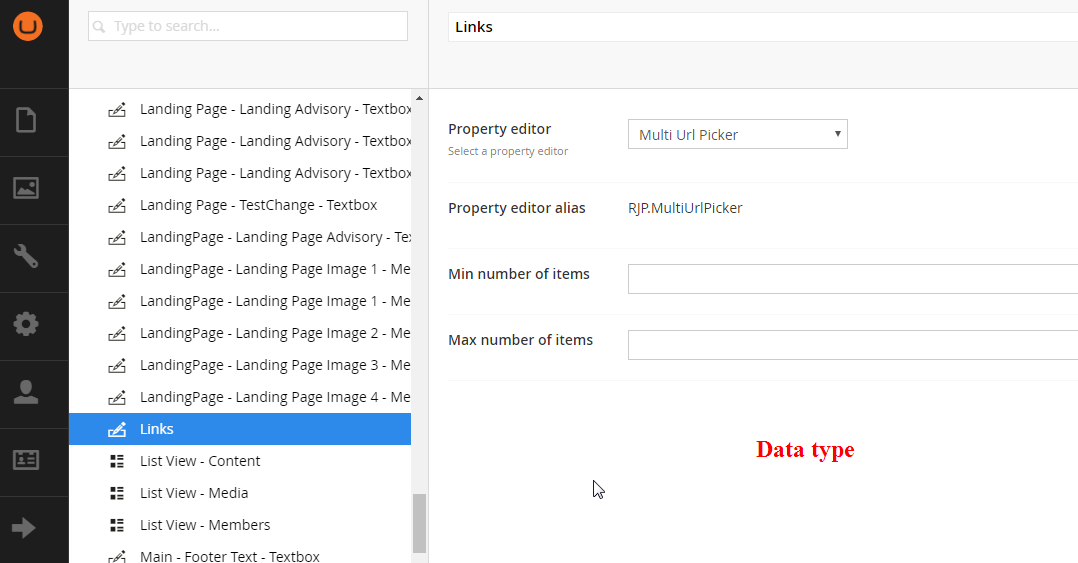Image resolution: width=1078 pixels, height=563 pixels.
Task: Open the Users section person icon
Action: point(26,392)
